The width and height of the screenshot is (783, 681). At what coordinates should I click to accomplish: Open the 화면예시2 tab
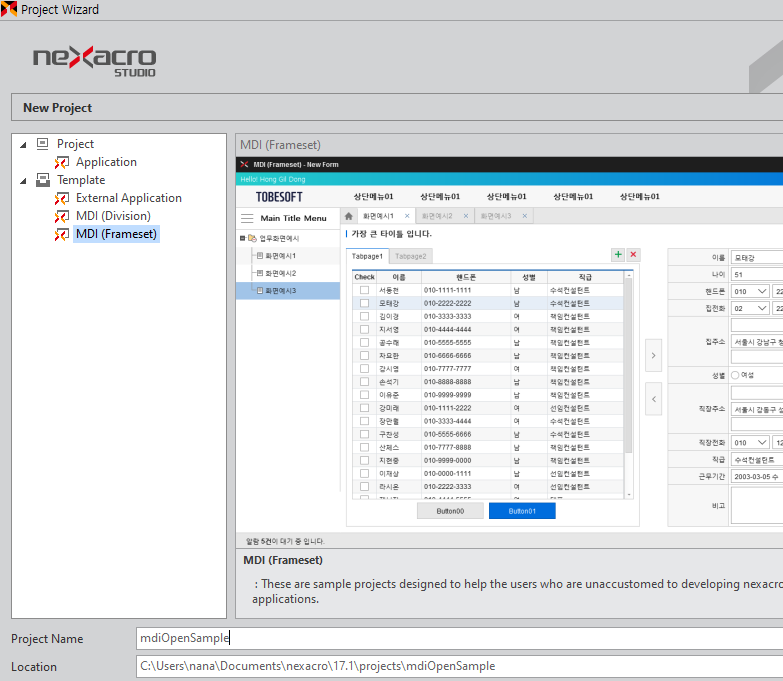click(x=436, y=216)
